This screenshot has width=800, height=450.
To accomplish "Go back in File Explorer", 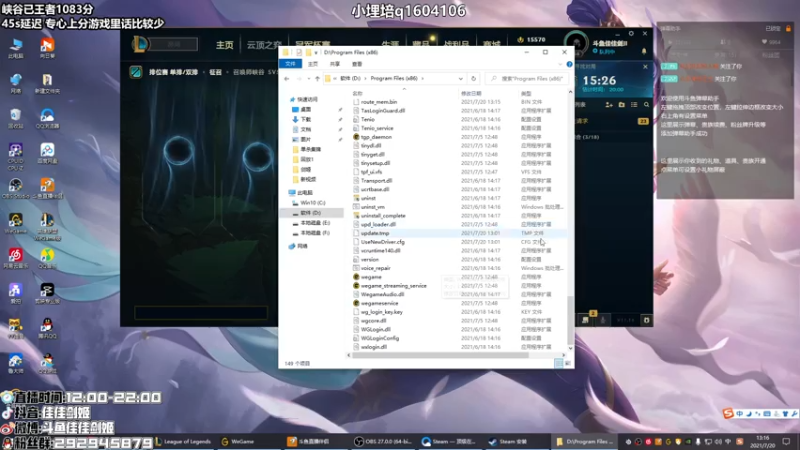I will (x=287, y=79).
